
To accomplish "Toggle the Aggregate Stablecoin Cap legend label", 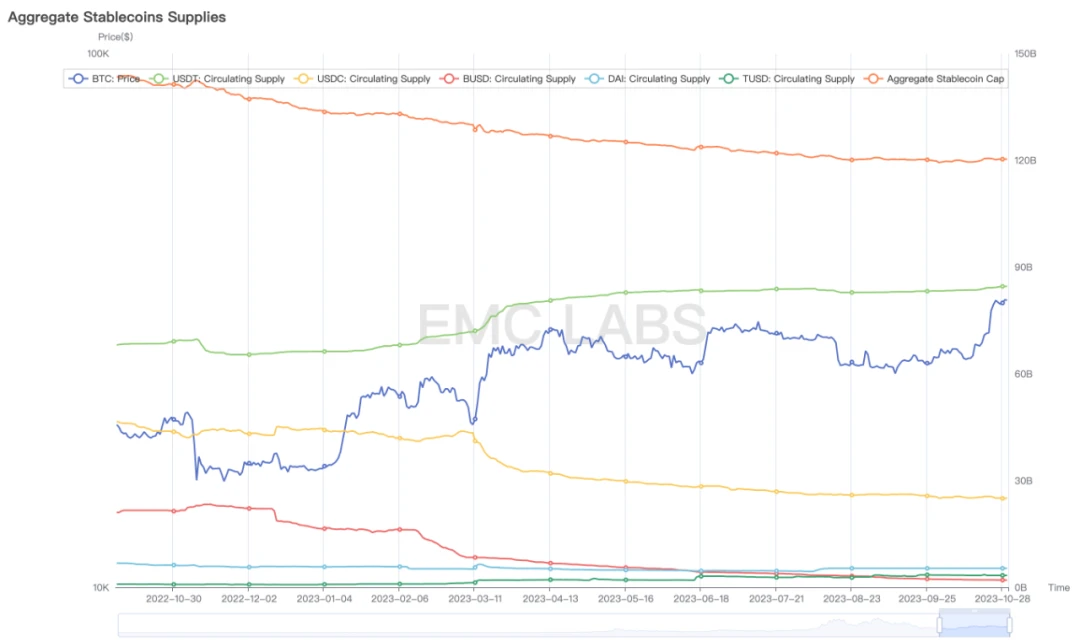I will click(945, 79).
